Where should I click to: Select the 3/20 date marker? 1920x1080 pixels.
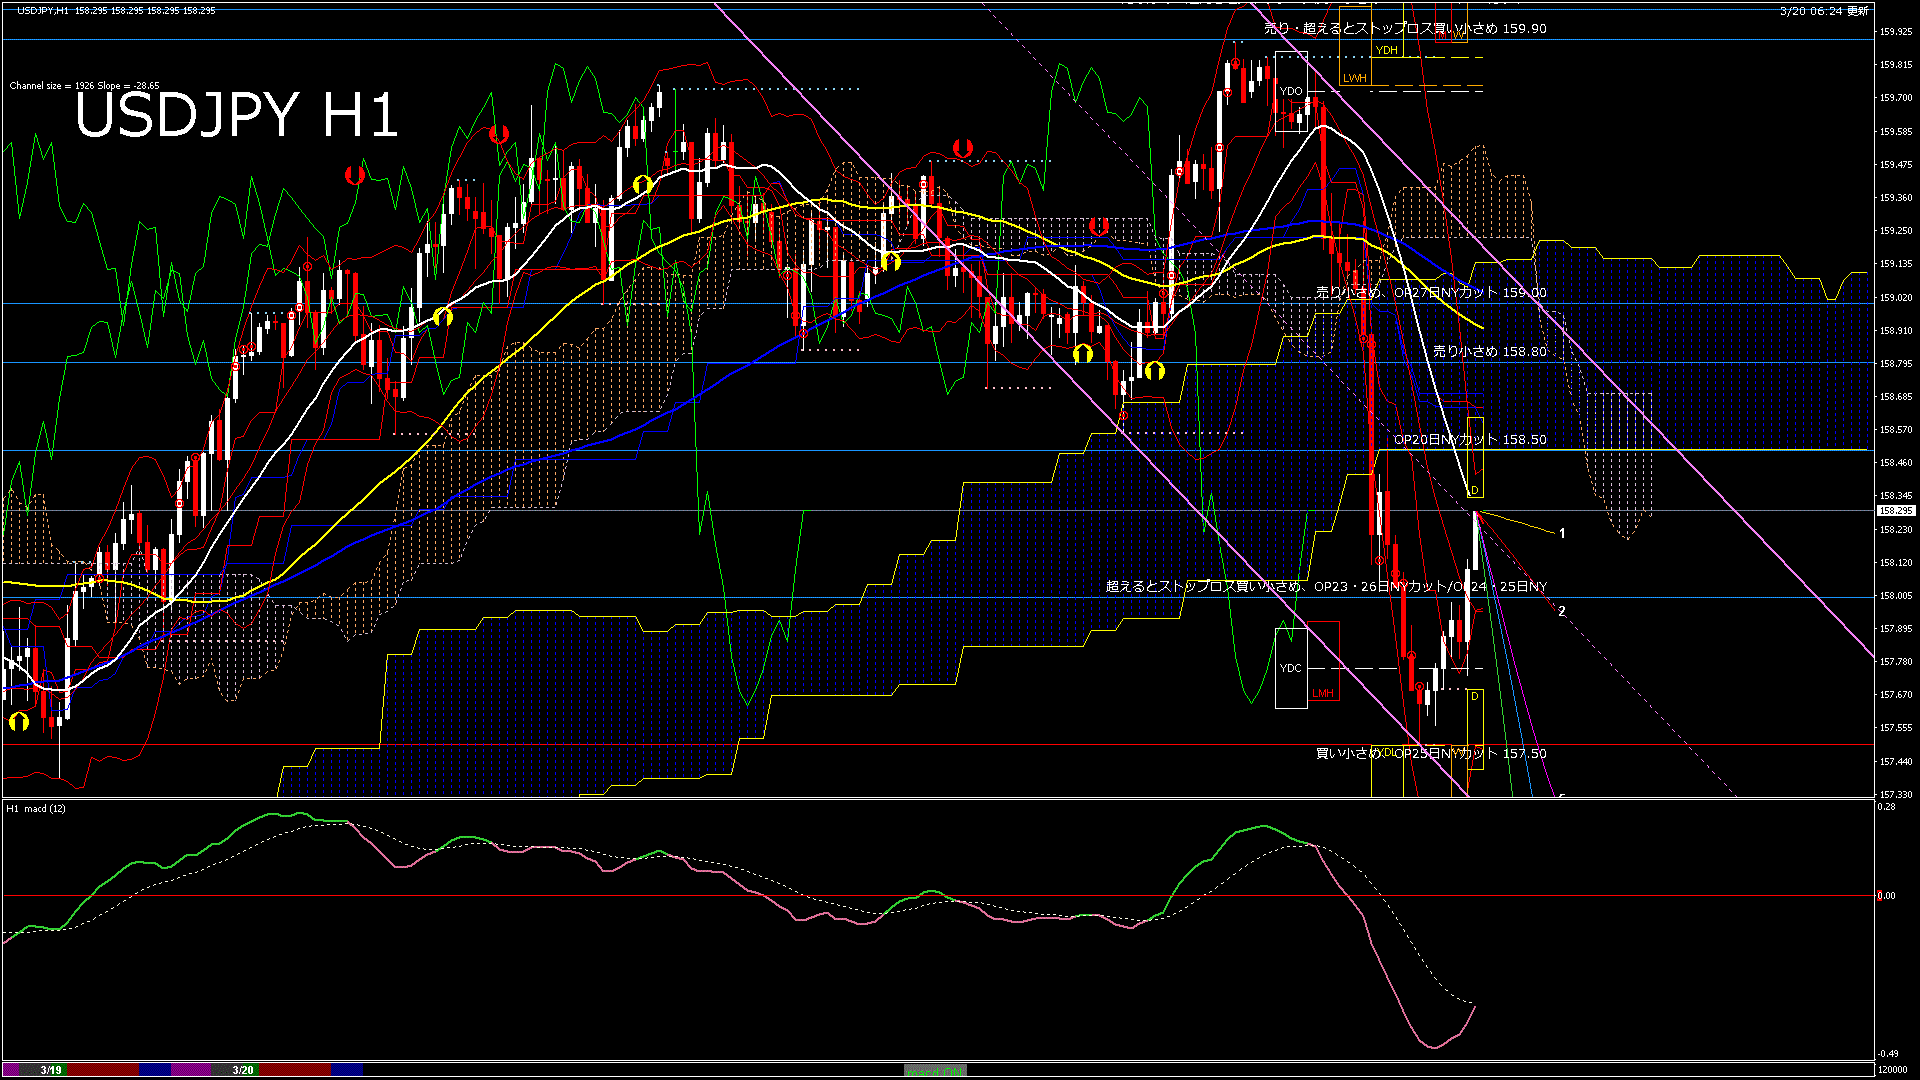pyautogui.click(x=243, y=1070)
